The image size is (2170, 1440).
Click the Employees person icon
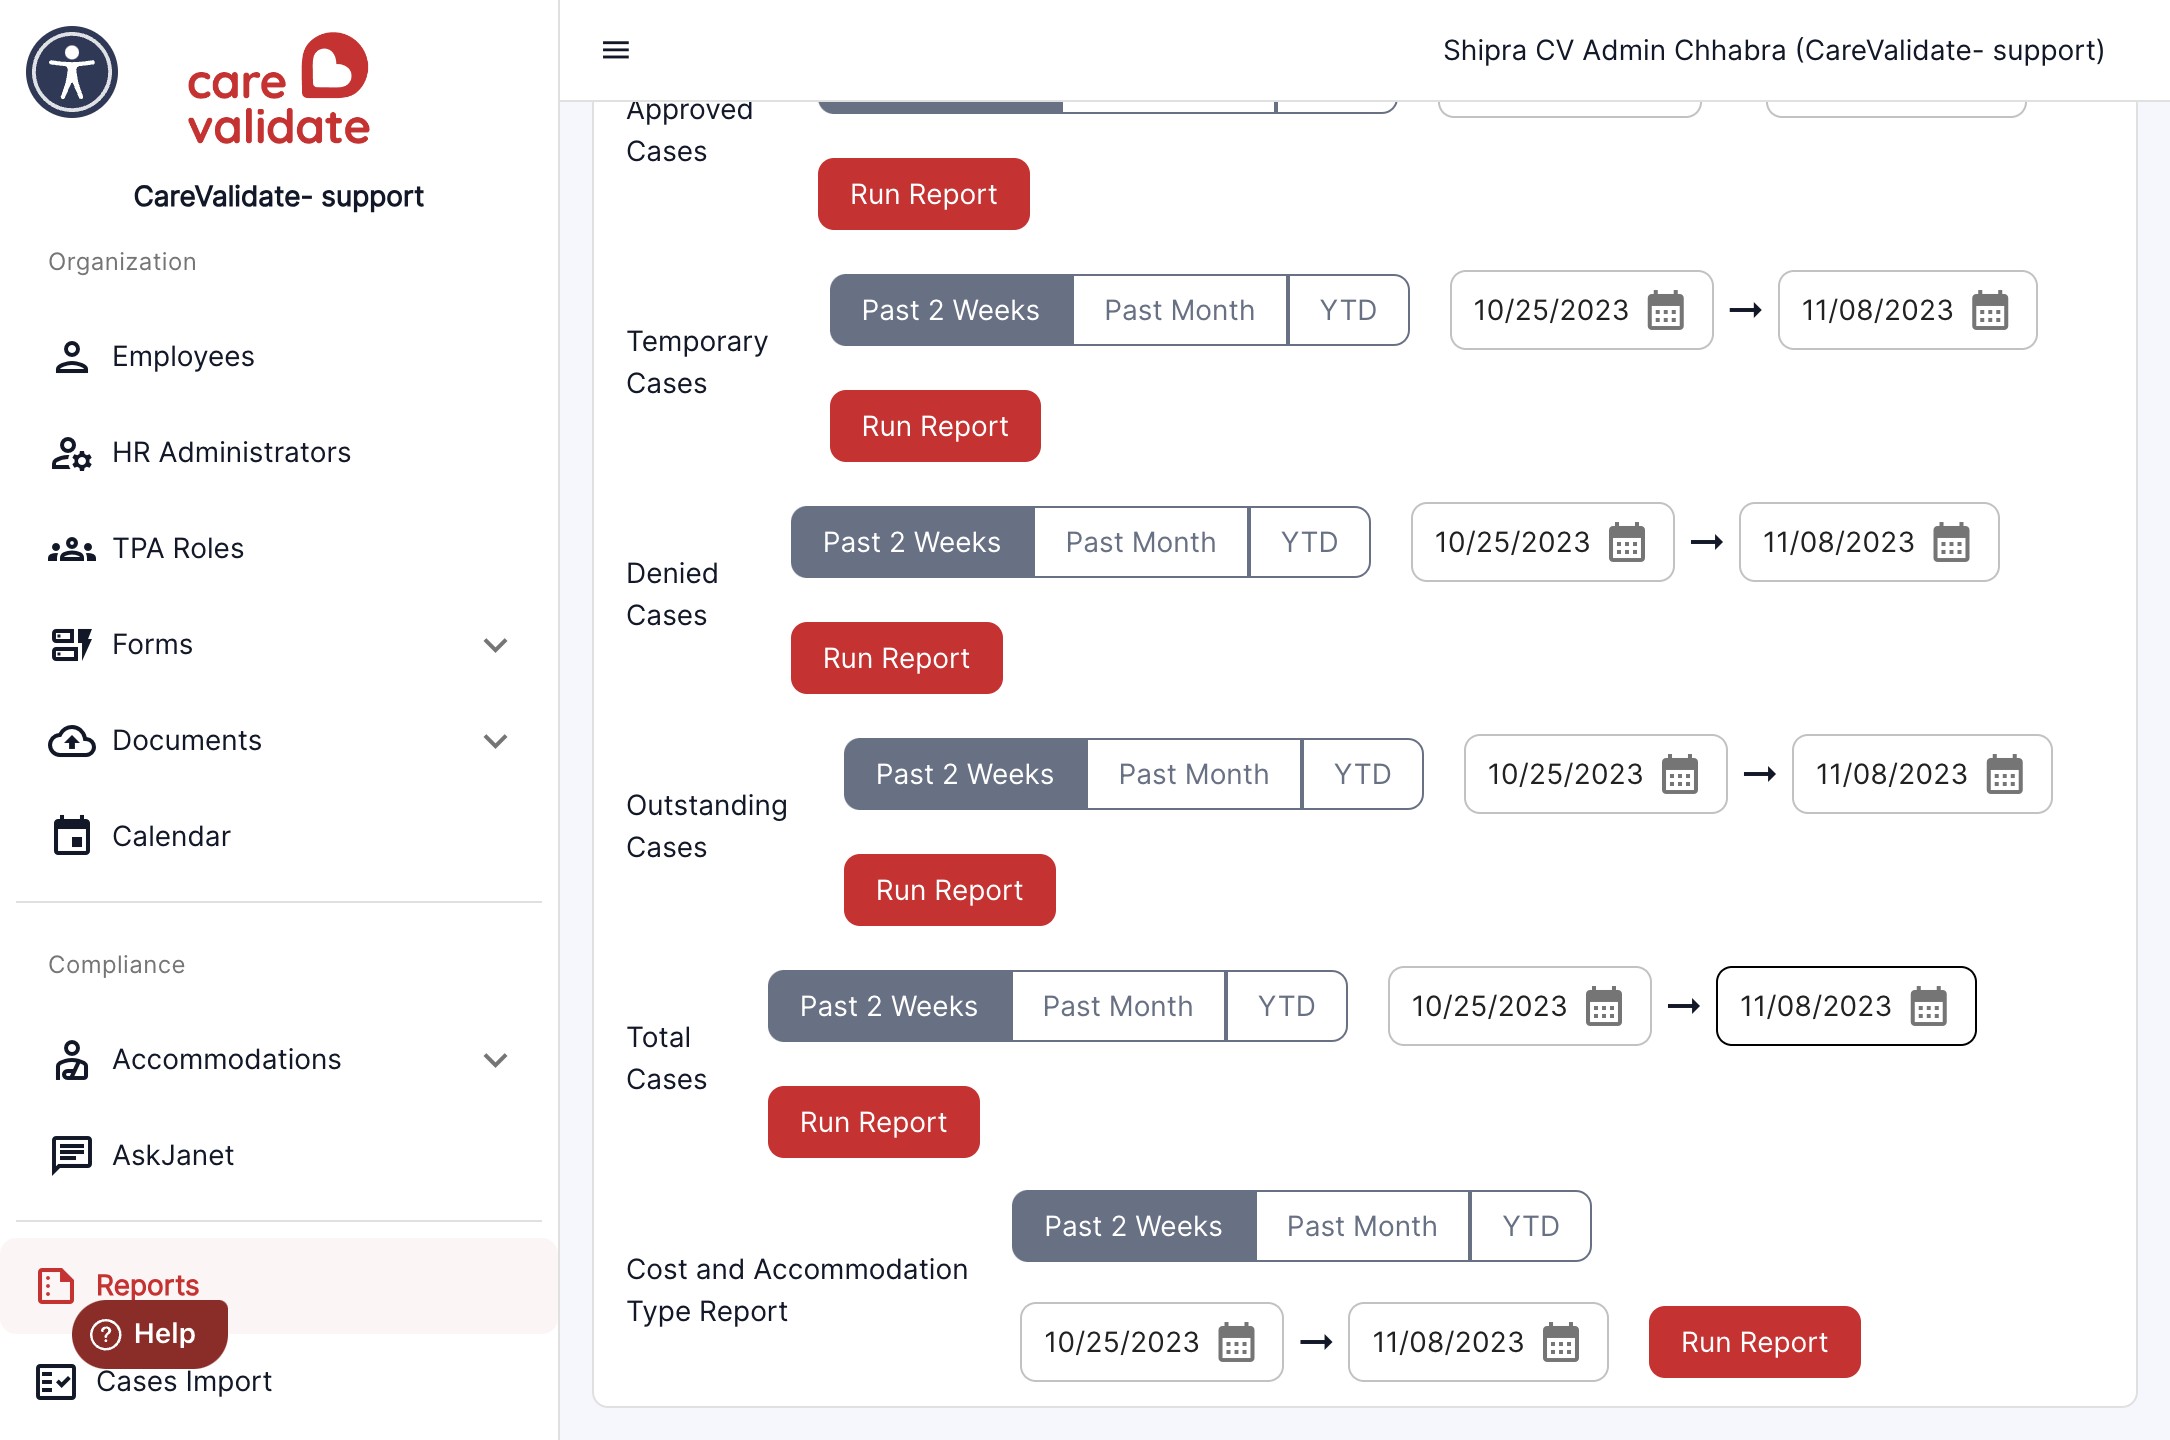(71, 357)
